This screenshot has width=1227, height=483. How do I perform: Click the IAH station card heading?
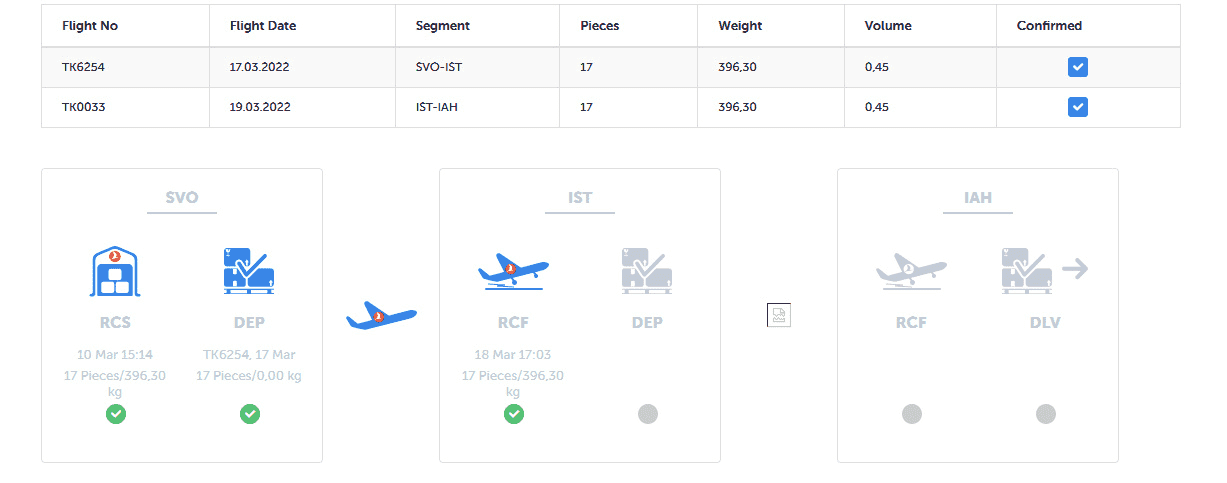click(x=978, y=197)
